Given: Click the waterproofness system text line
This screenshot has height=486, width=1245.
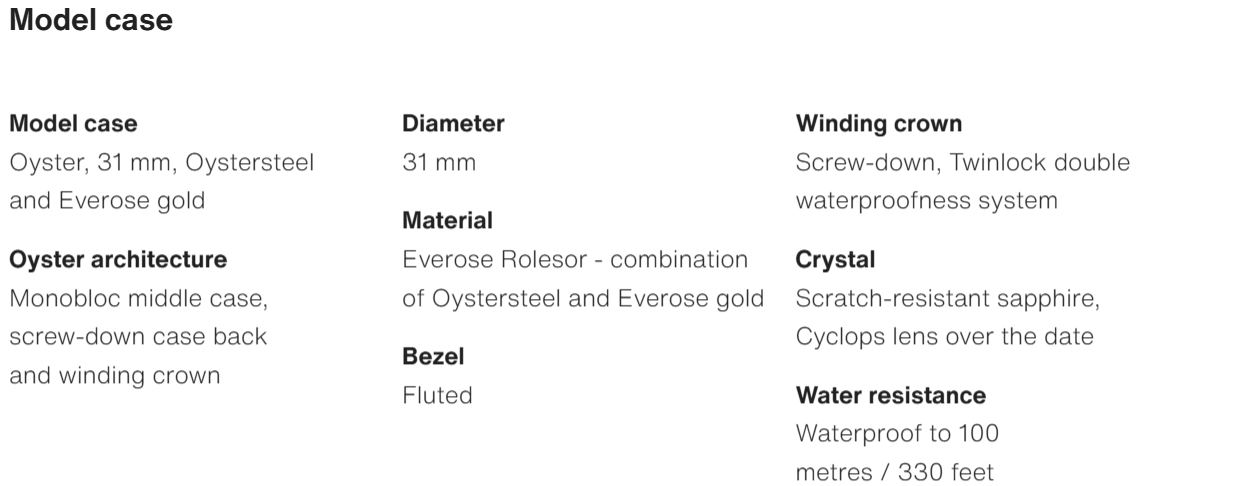Looking at the screenshot, I should (926, 200).
